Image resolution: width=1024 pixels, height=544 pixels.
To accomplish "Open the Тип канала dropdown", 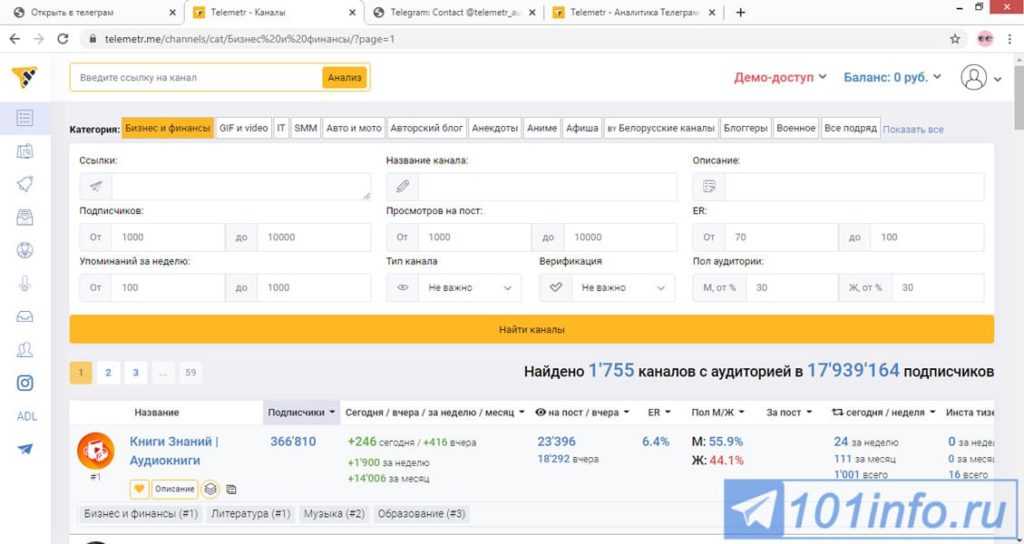I will point(454,287).
